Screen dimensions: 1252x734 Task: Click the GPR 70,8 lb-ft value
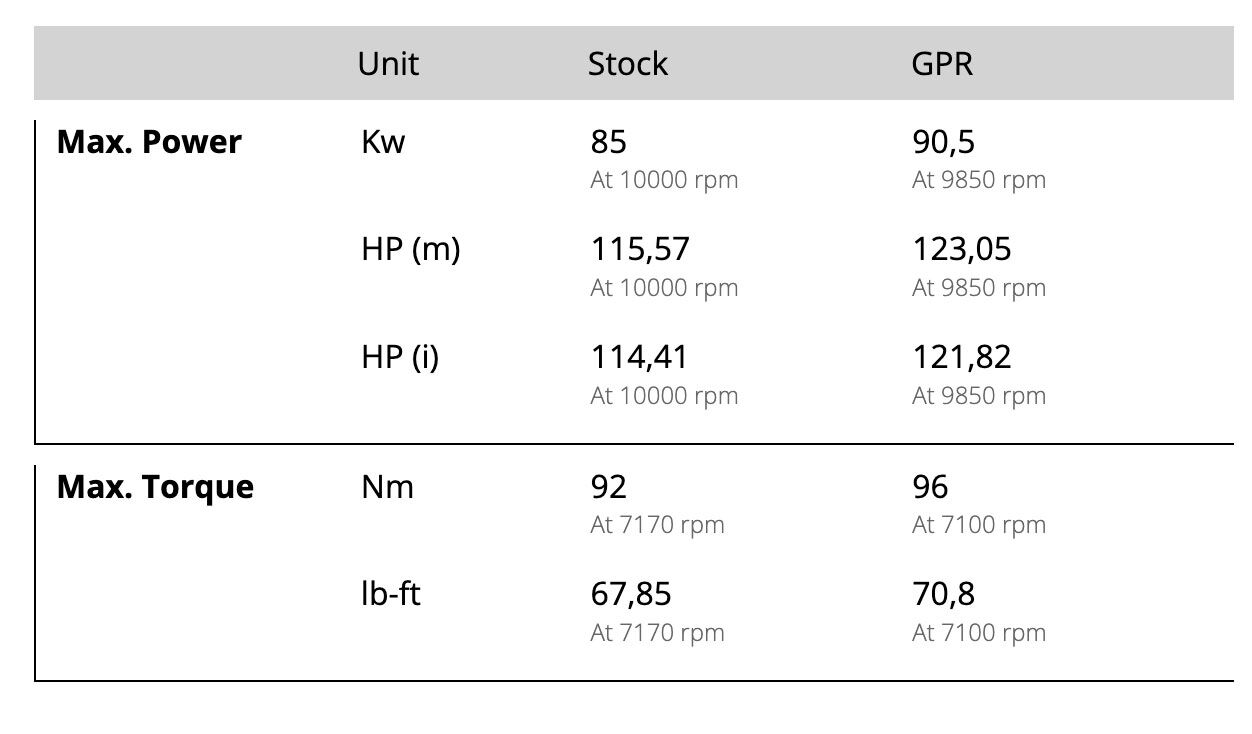tap(943, 595)
